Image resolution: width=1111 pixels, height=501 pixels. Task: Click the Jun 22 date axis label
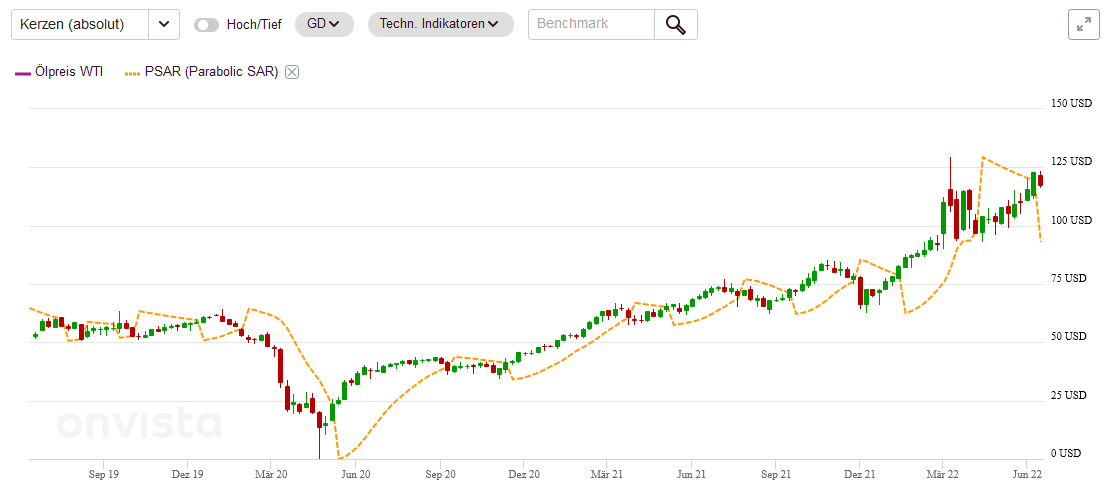(1029, 476)
